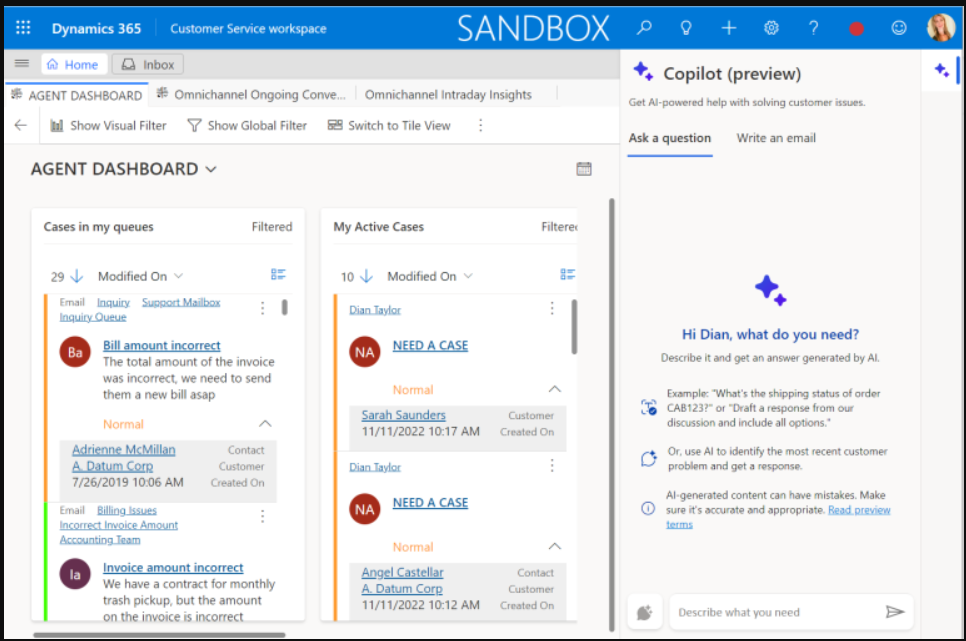Select the Inbox tab

(x=148, y=64)
